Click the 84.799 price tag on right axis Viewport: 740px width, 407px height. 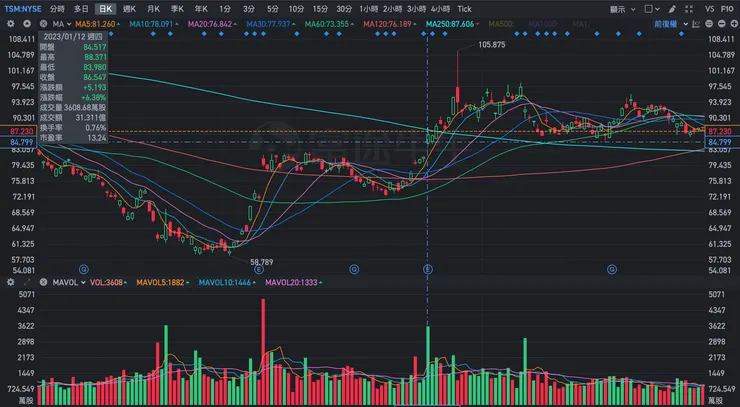(720, 142)
